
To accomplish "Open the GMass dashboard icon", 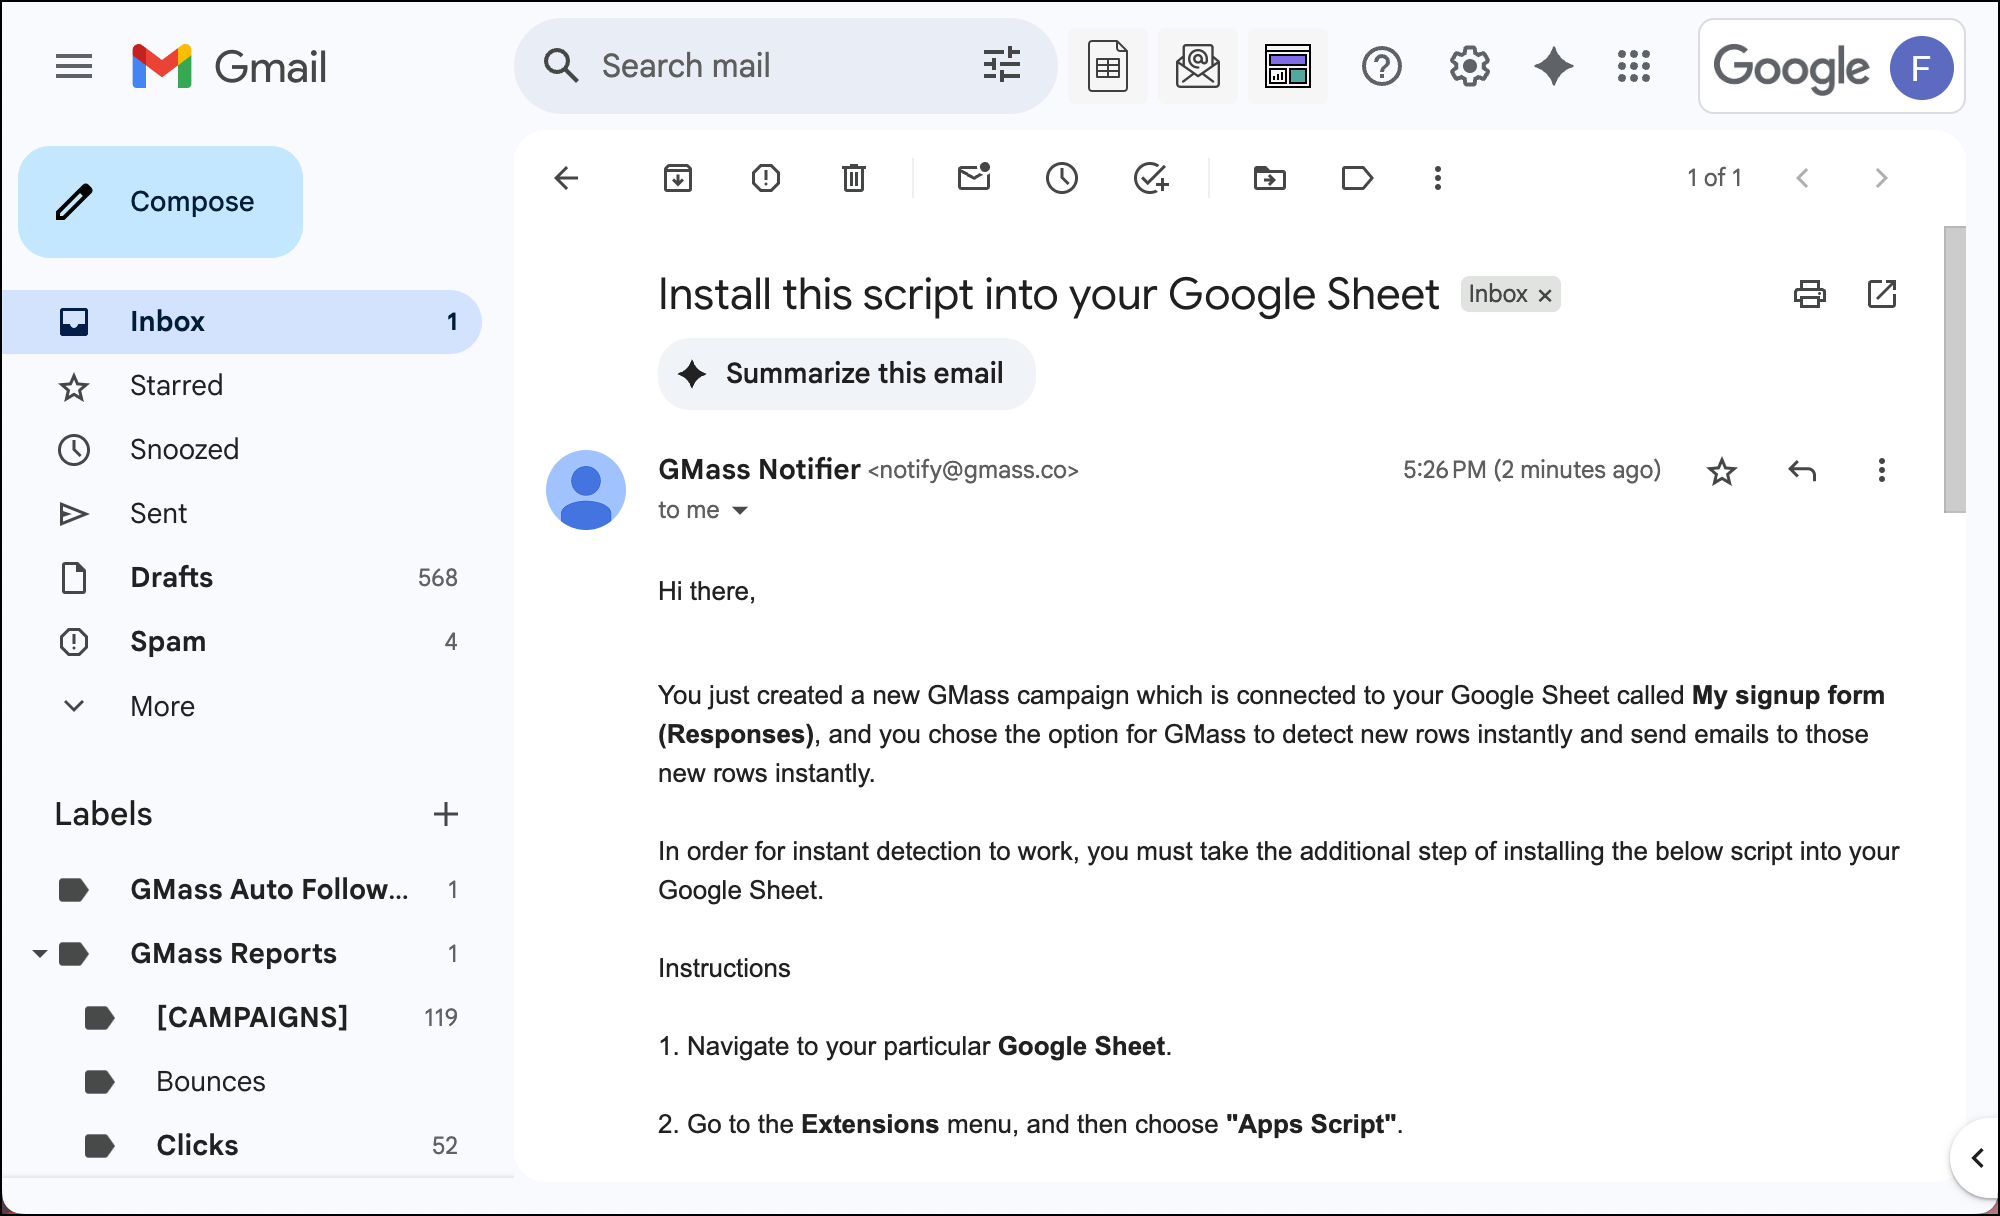I will (1288, 66).
